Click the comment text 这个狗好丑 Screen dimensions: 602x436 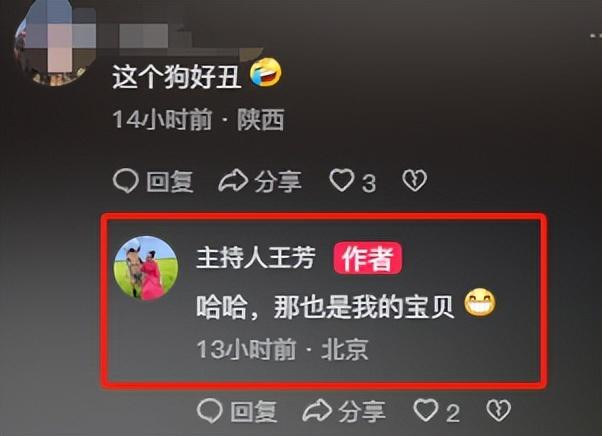[x=177, y=76]
